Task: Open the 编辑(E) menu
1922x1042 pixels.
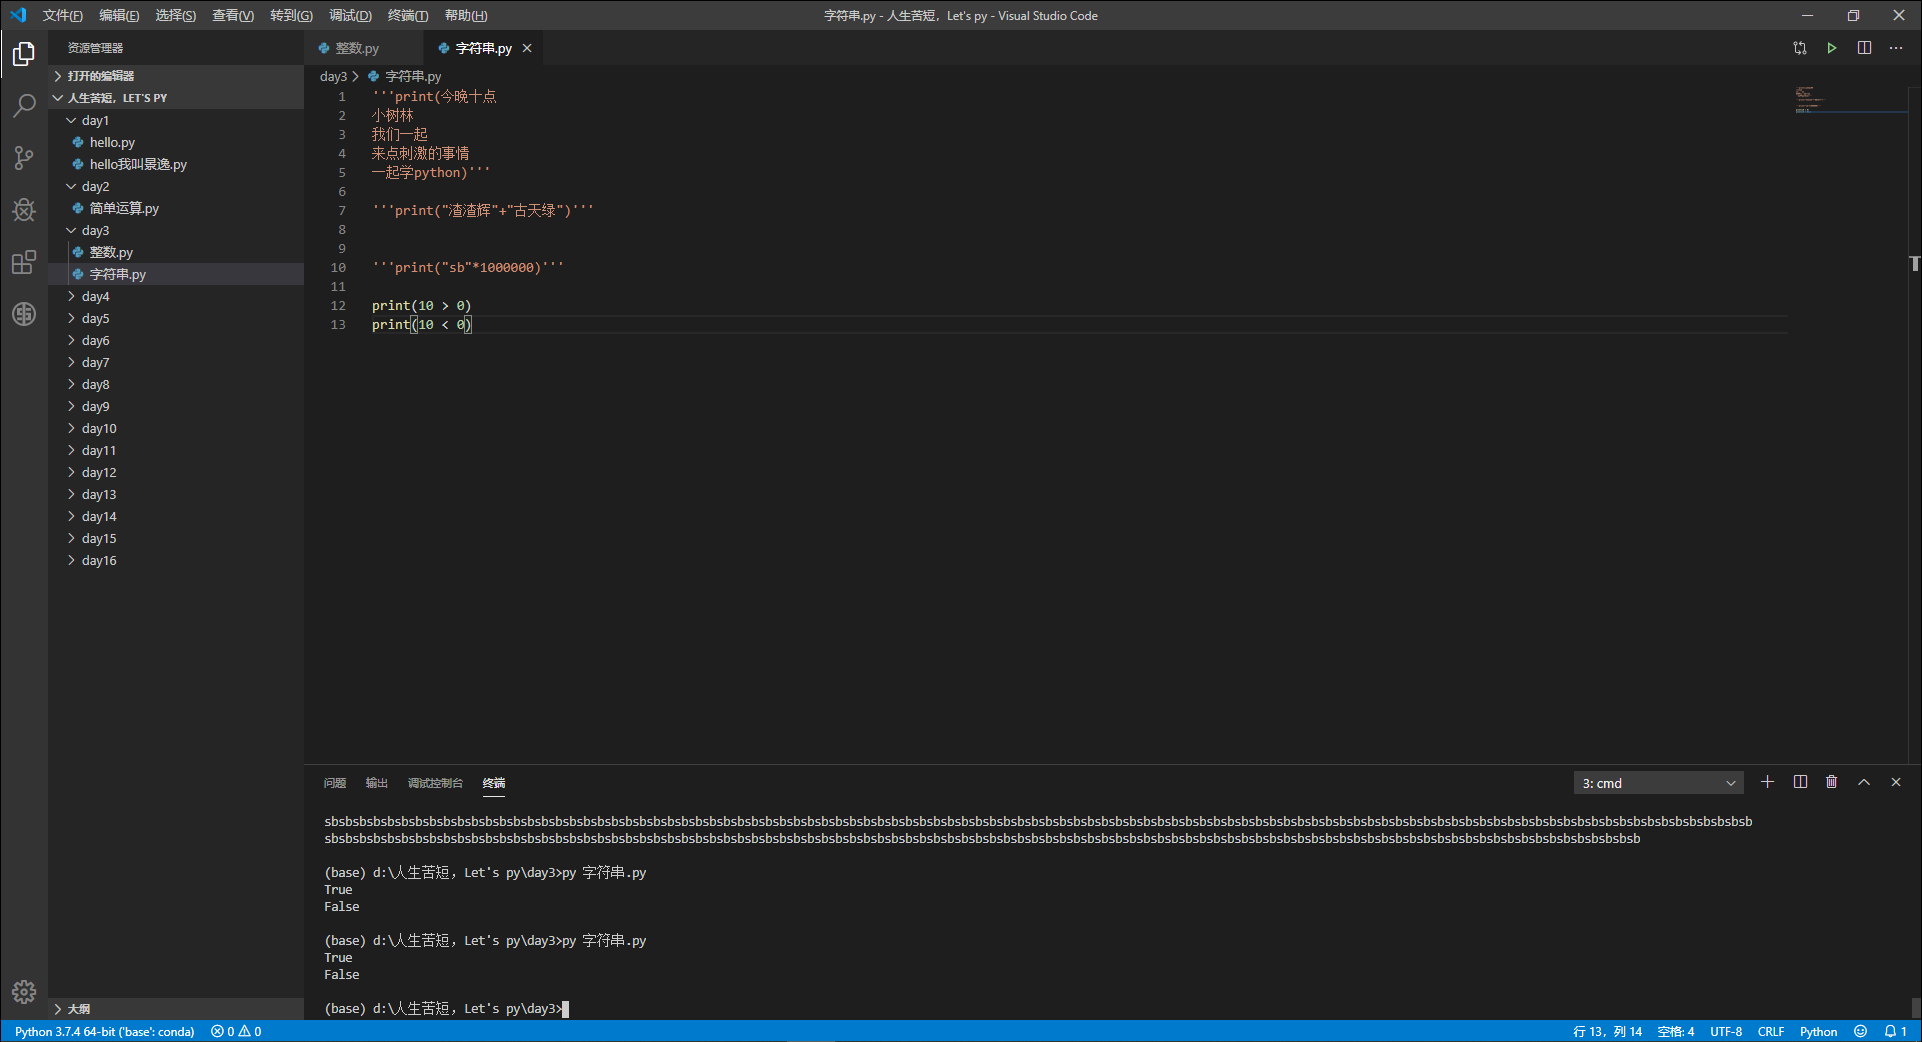Action: pos(119,15)
